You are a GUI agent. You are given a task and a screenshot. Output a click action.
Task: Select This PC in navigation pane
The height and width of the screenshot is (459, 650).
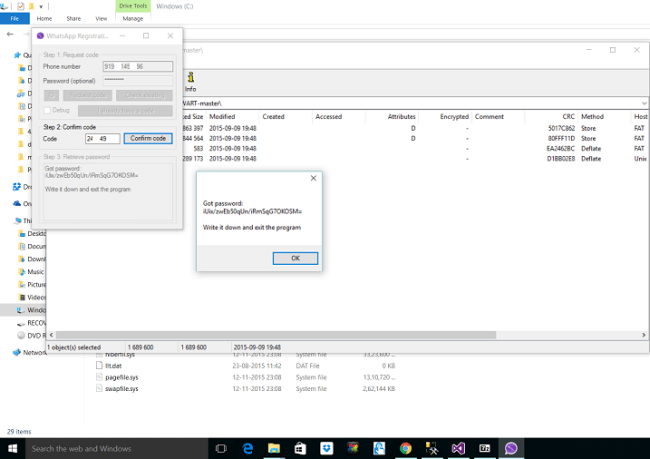coord(23,221)
